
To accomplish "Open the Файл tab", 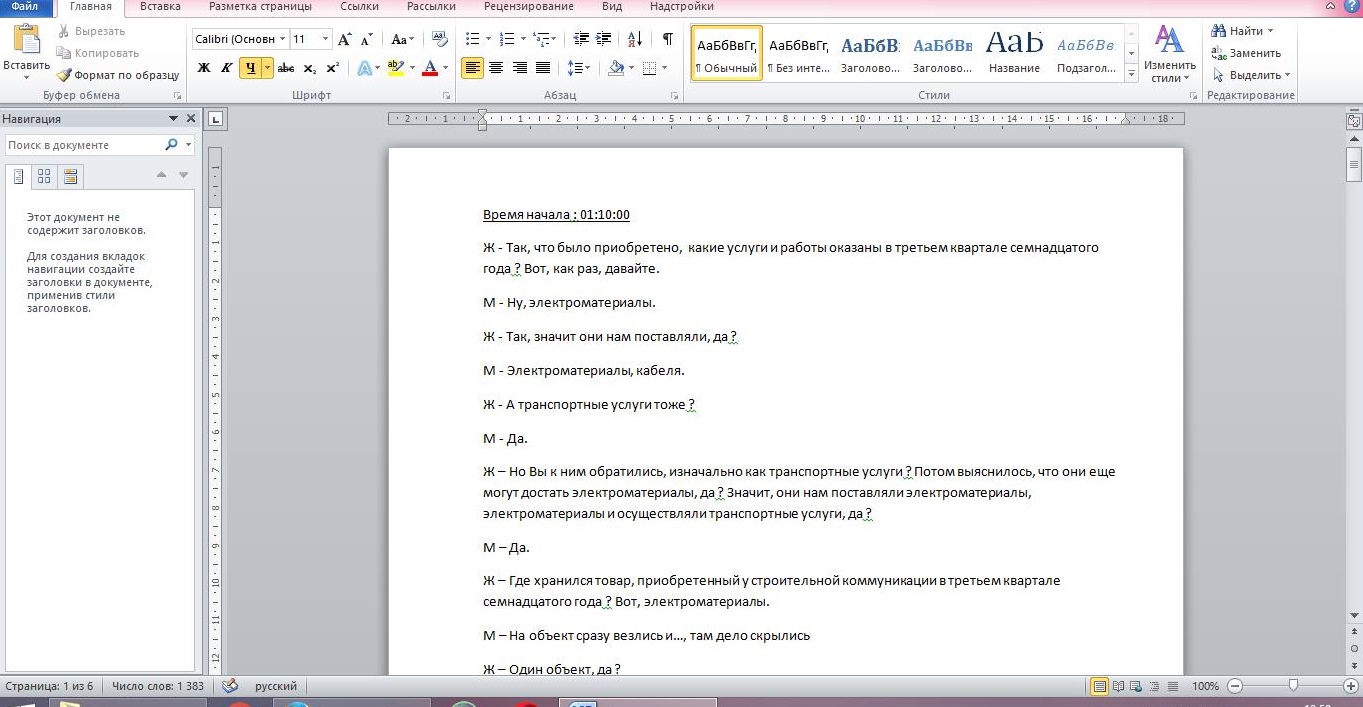I will [24, 6].
